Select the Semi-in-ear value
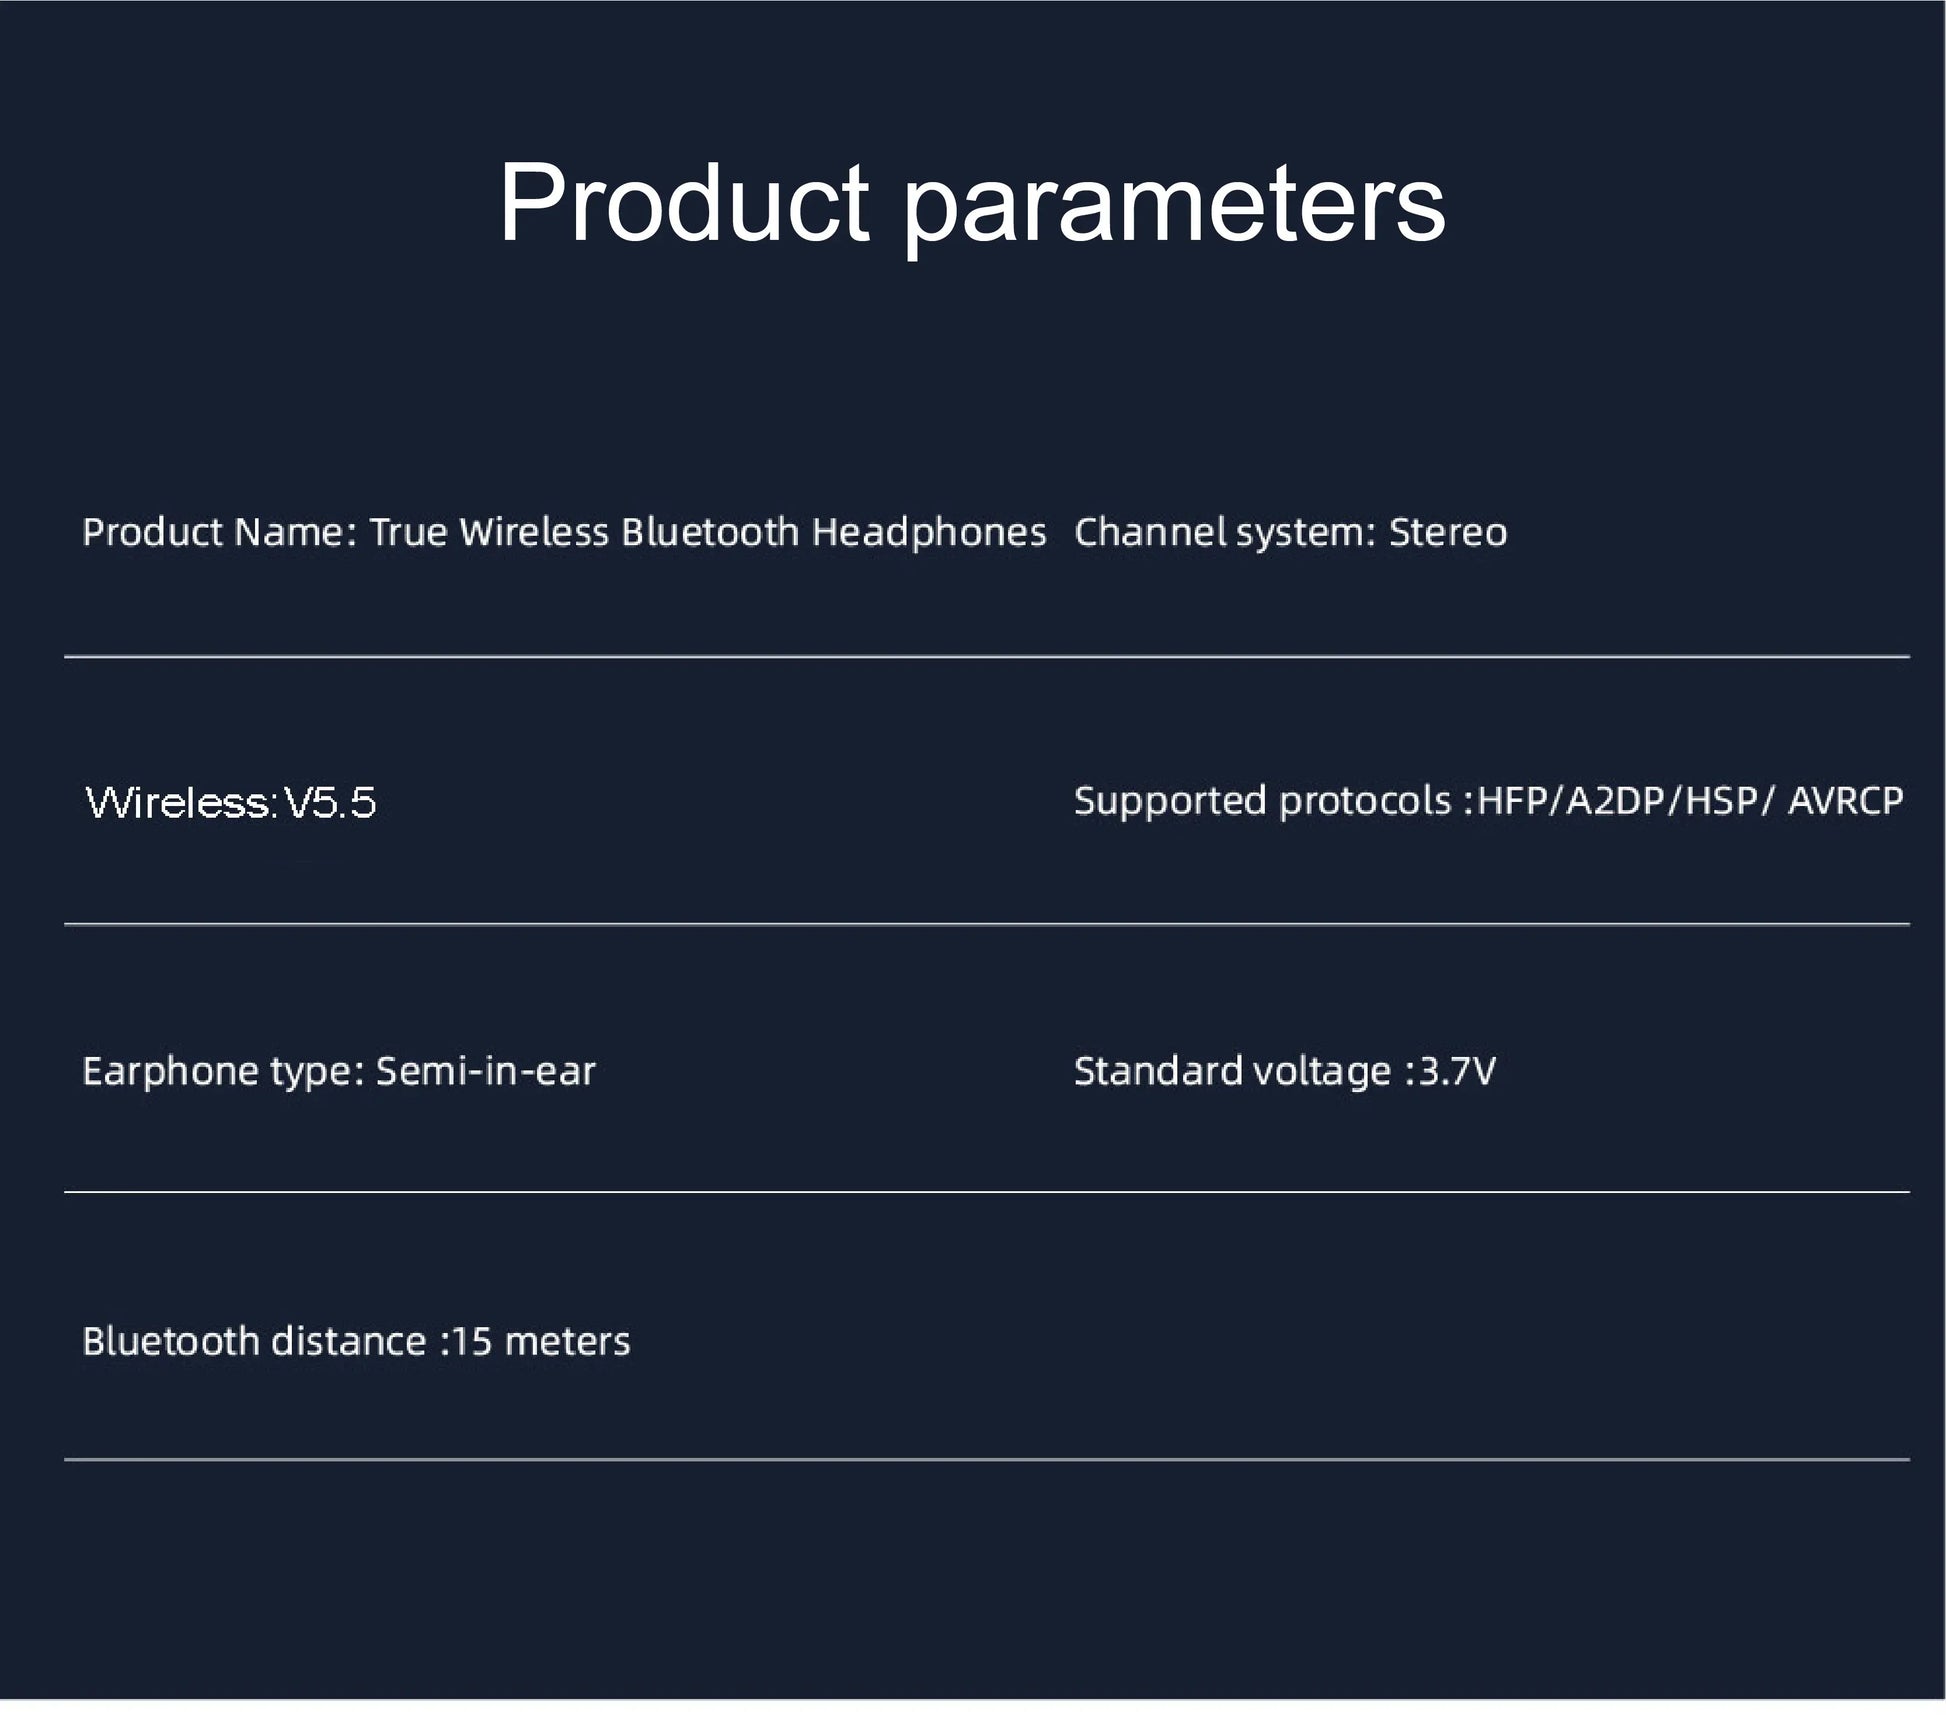This screenshot has width=1946, height=1734. tap(486, 1072)
